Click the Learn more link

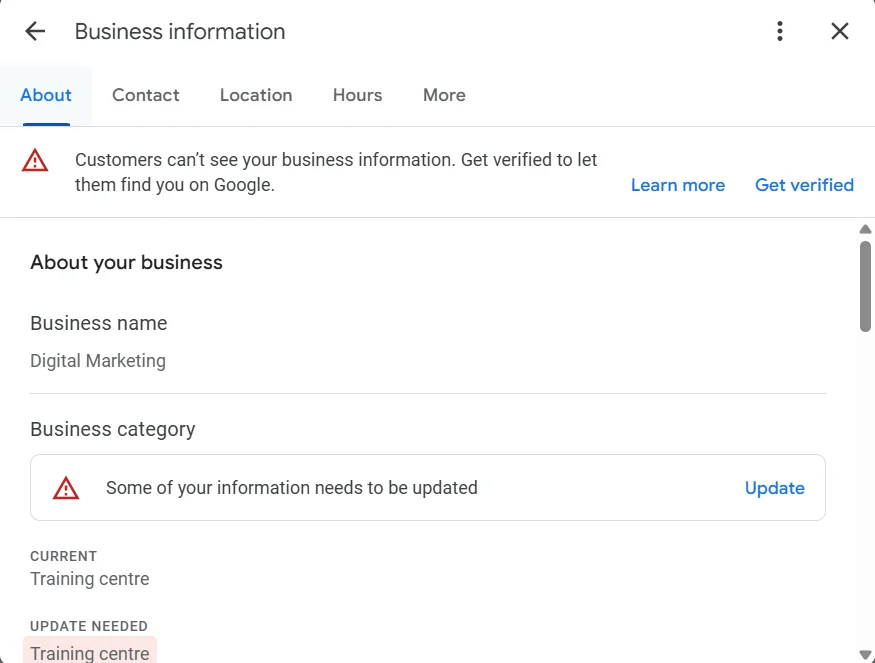coord(678,185)
